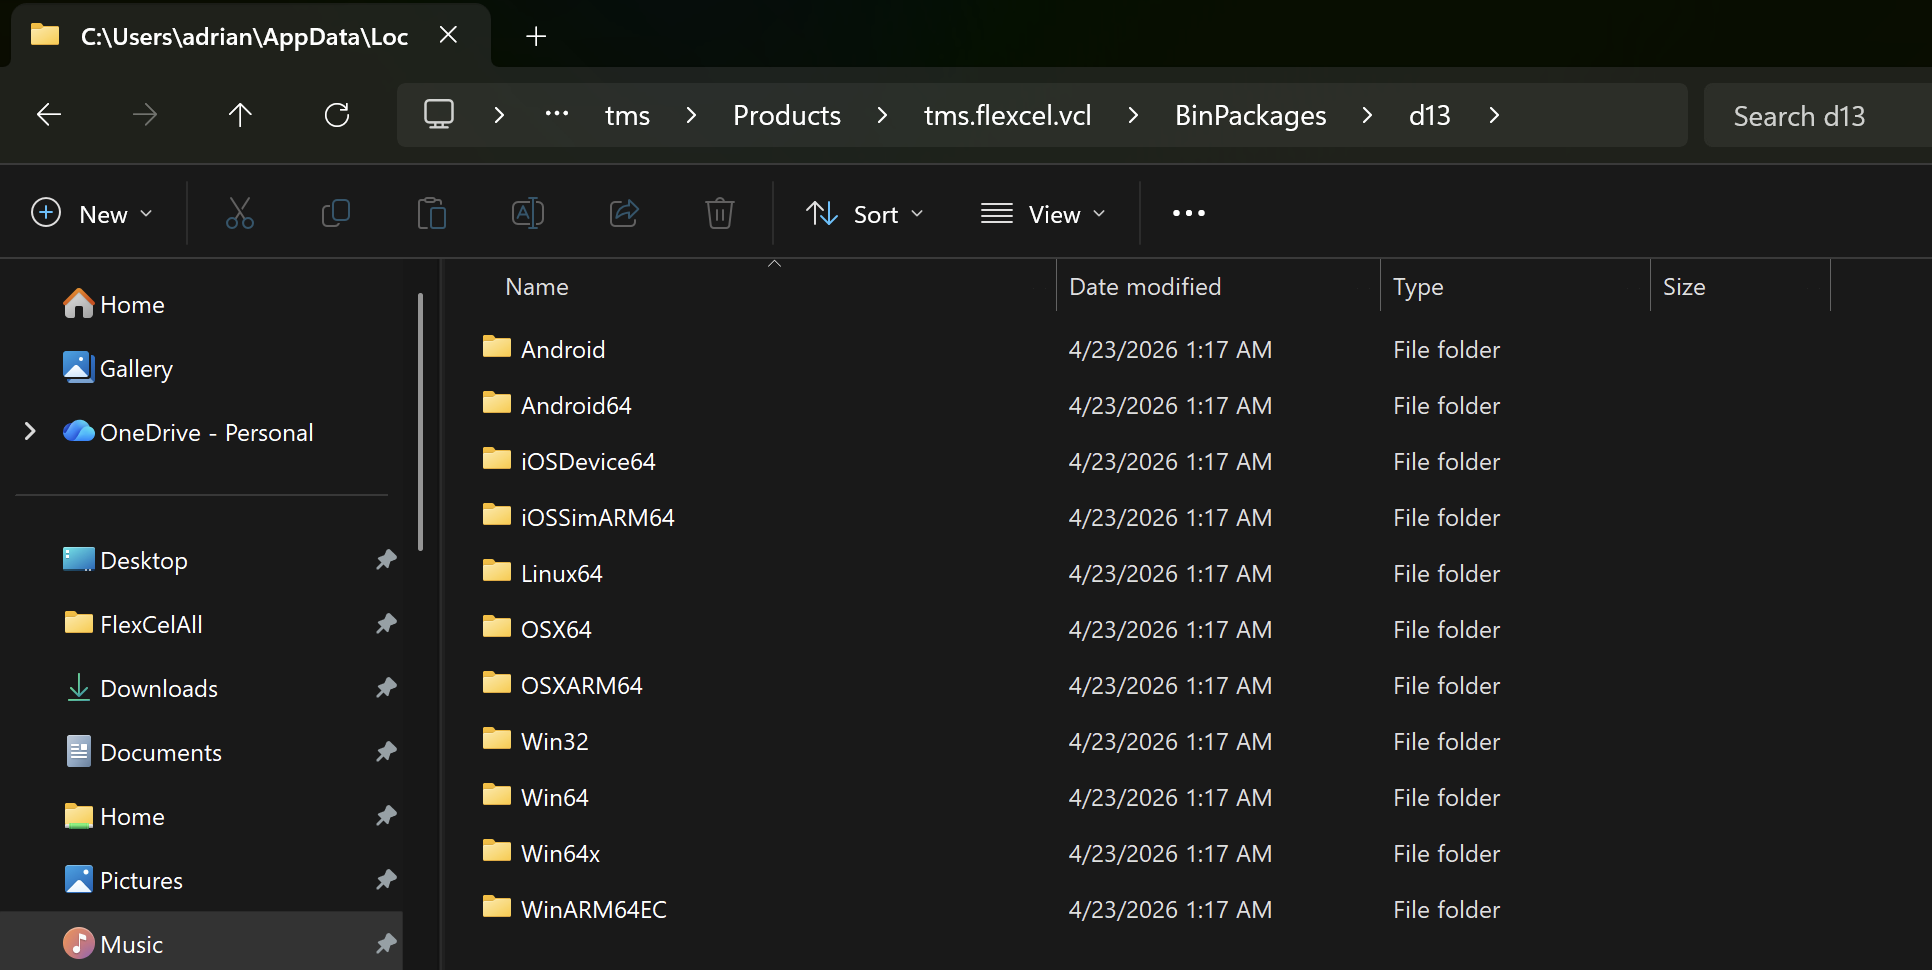Screen dimensions: 1932x970
Task: Expand the OneDrive - Personal tree node
Action: (30, 432)
